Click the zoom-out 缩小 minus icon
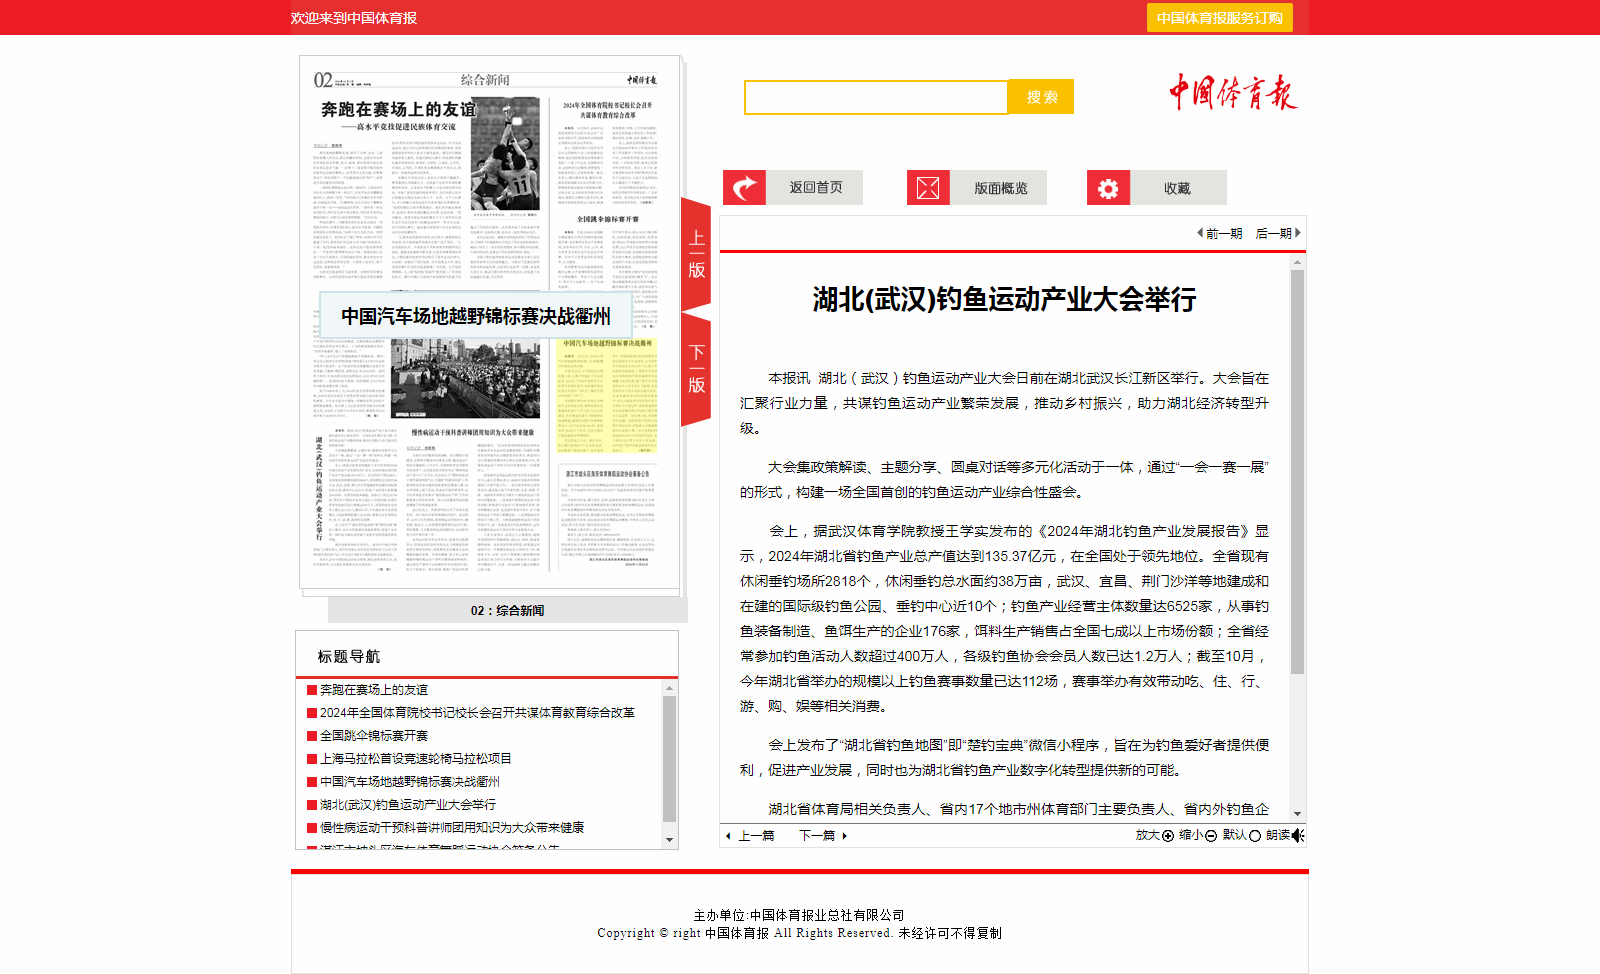The image size is (1600, 974). tap(1211, 836)
